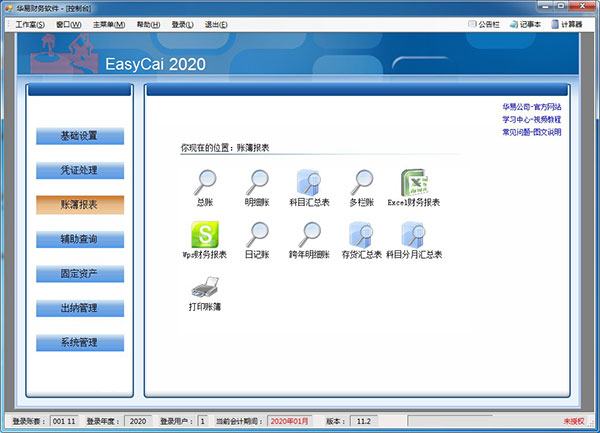Click the 打印账簿 printer icon
Viewport: 600px width, 433px height.
(x=206, y=288)
